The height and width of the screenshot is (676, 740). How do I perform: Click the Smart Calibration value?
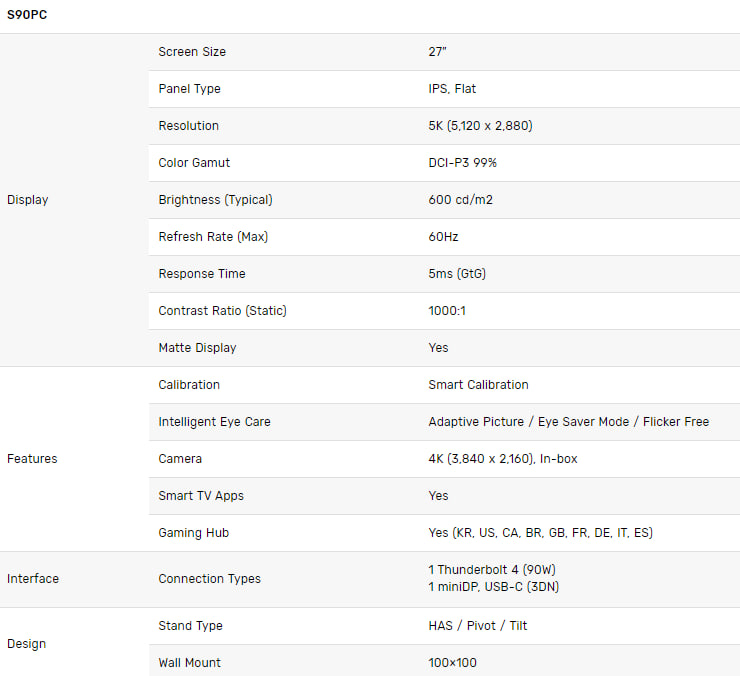[x=479, y=385]
